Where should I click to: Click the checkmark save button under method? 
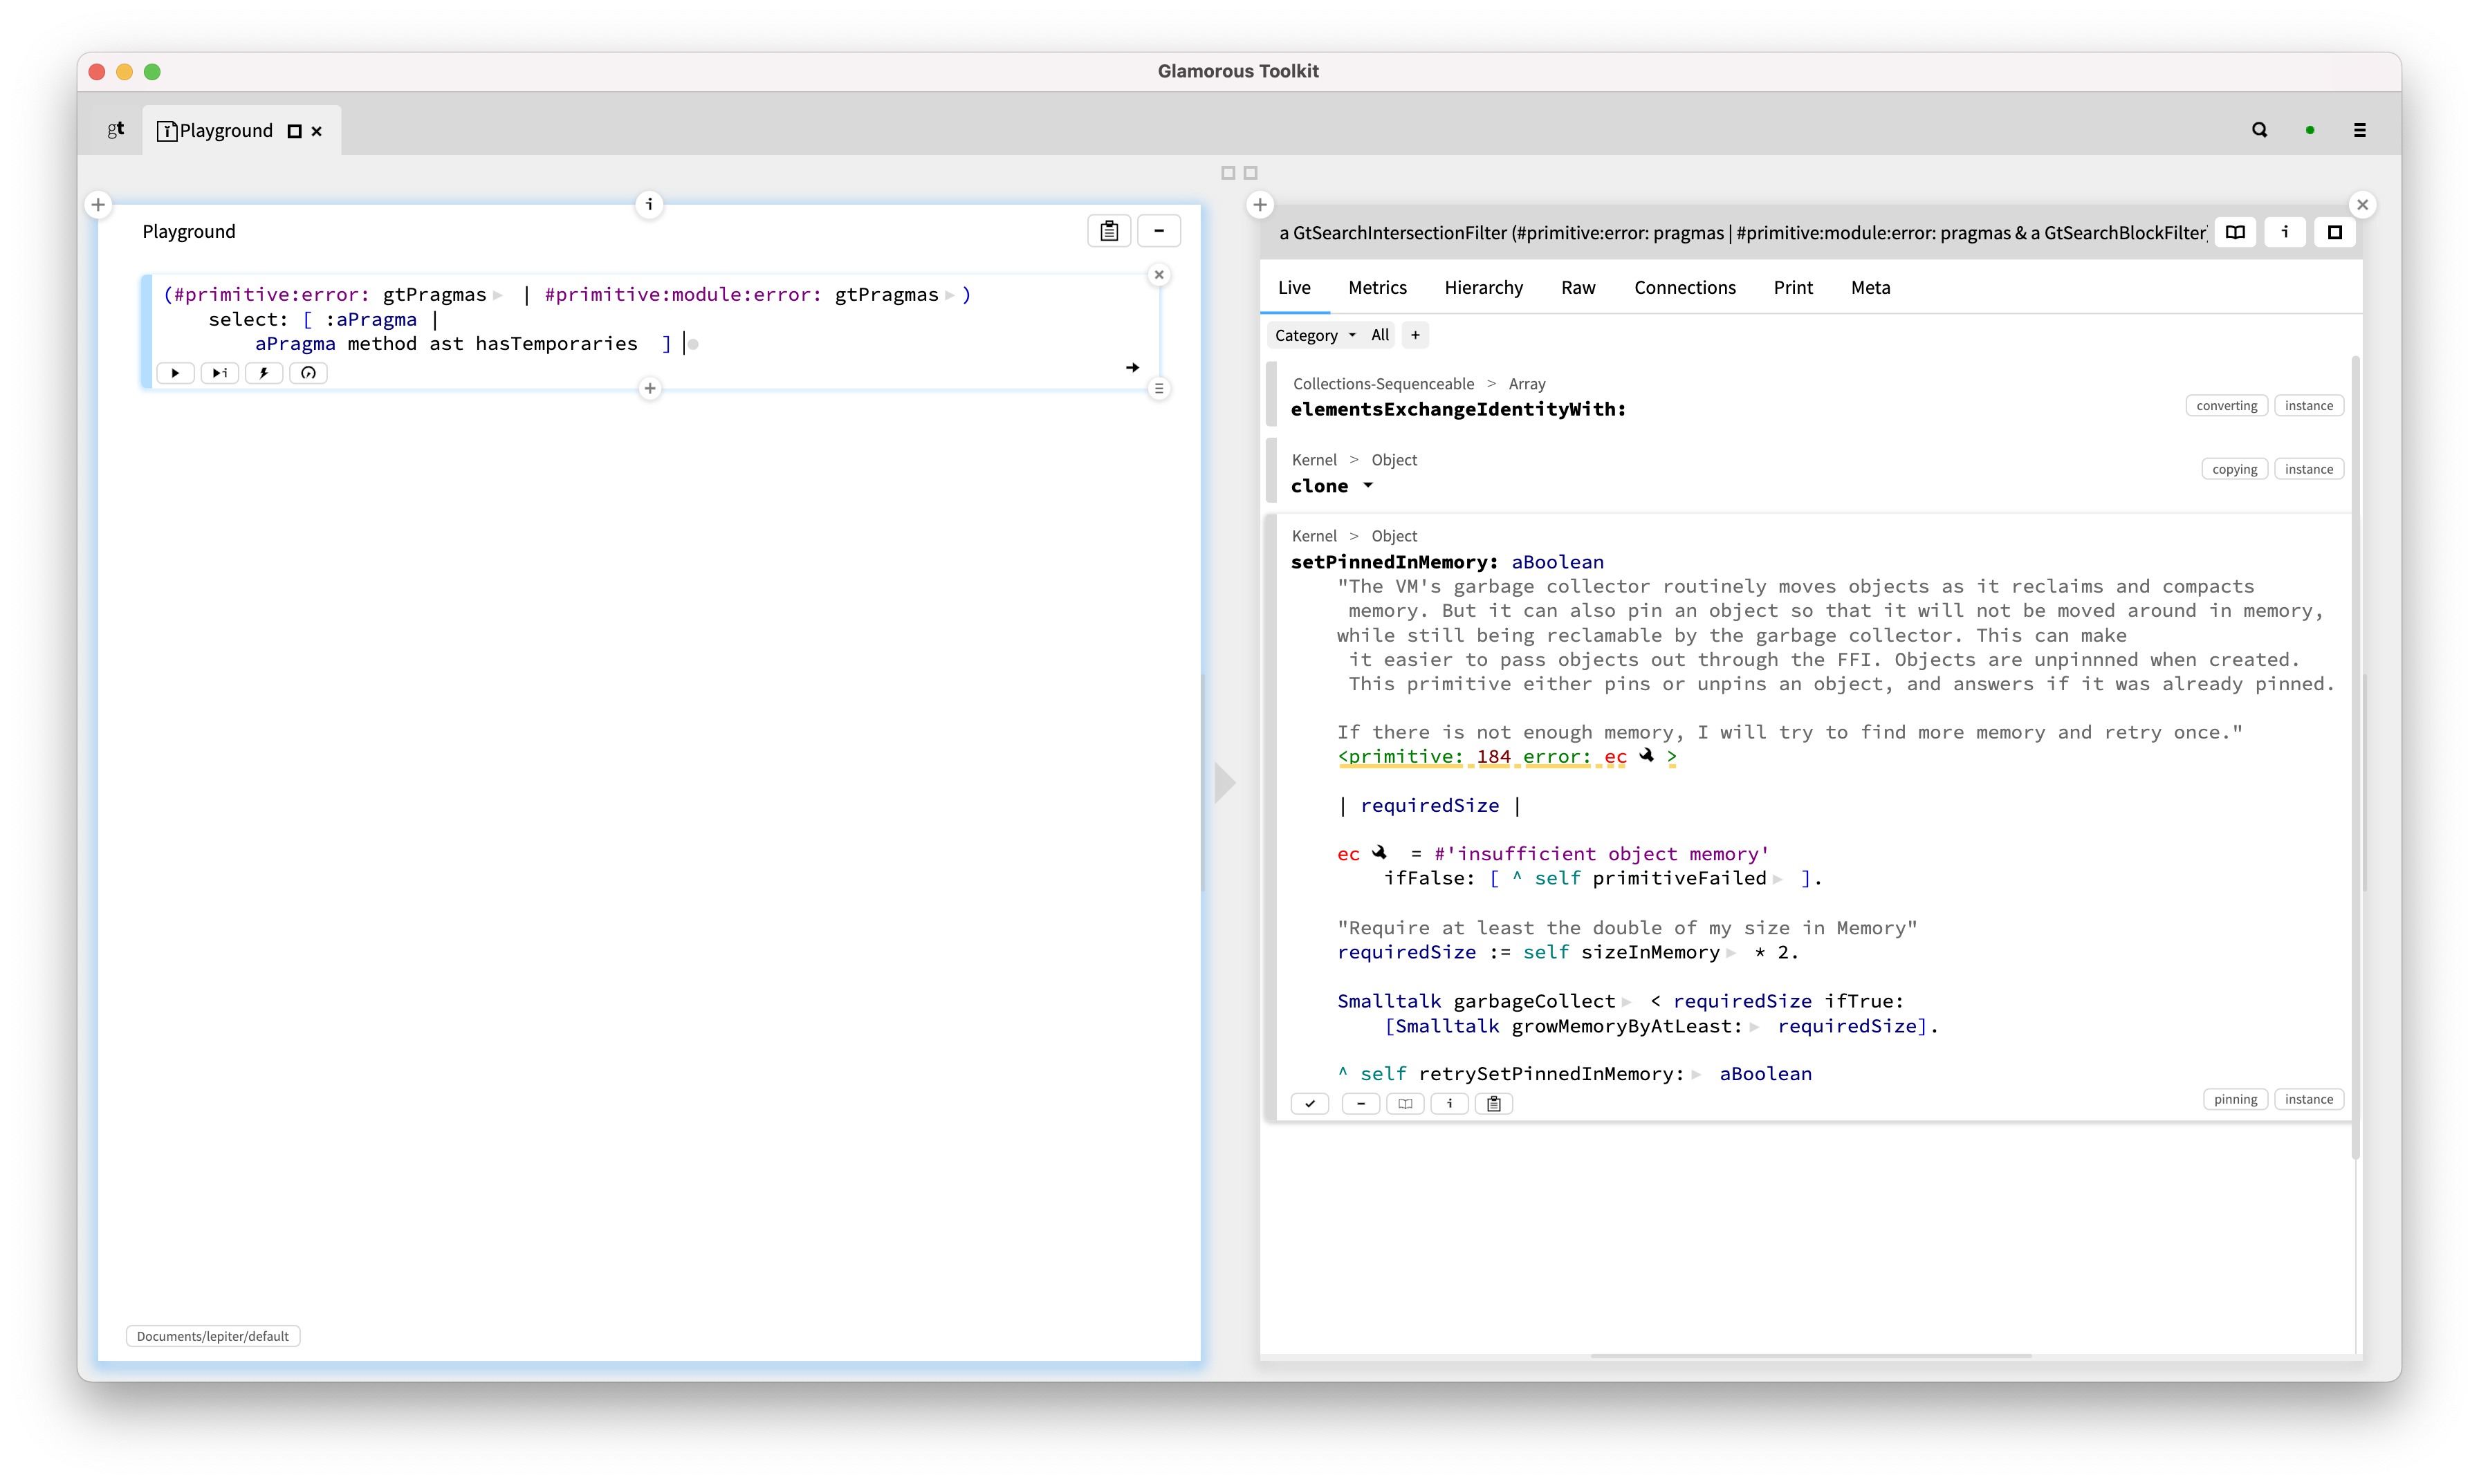pyautogui.click(x=1309, y=1103)
